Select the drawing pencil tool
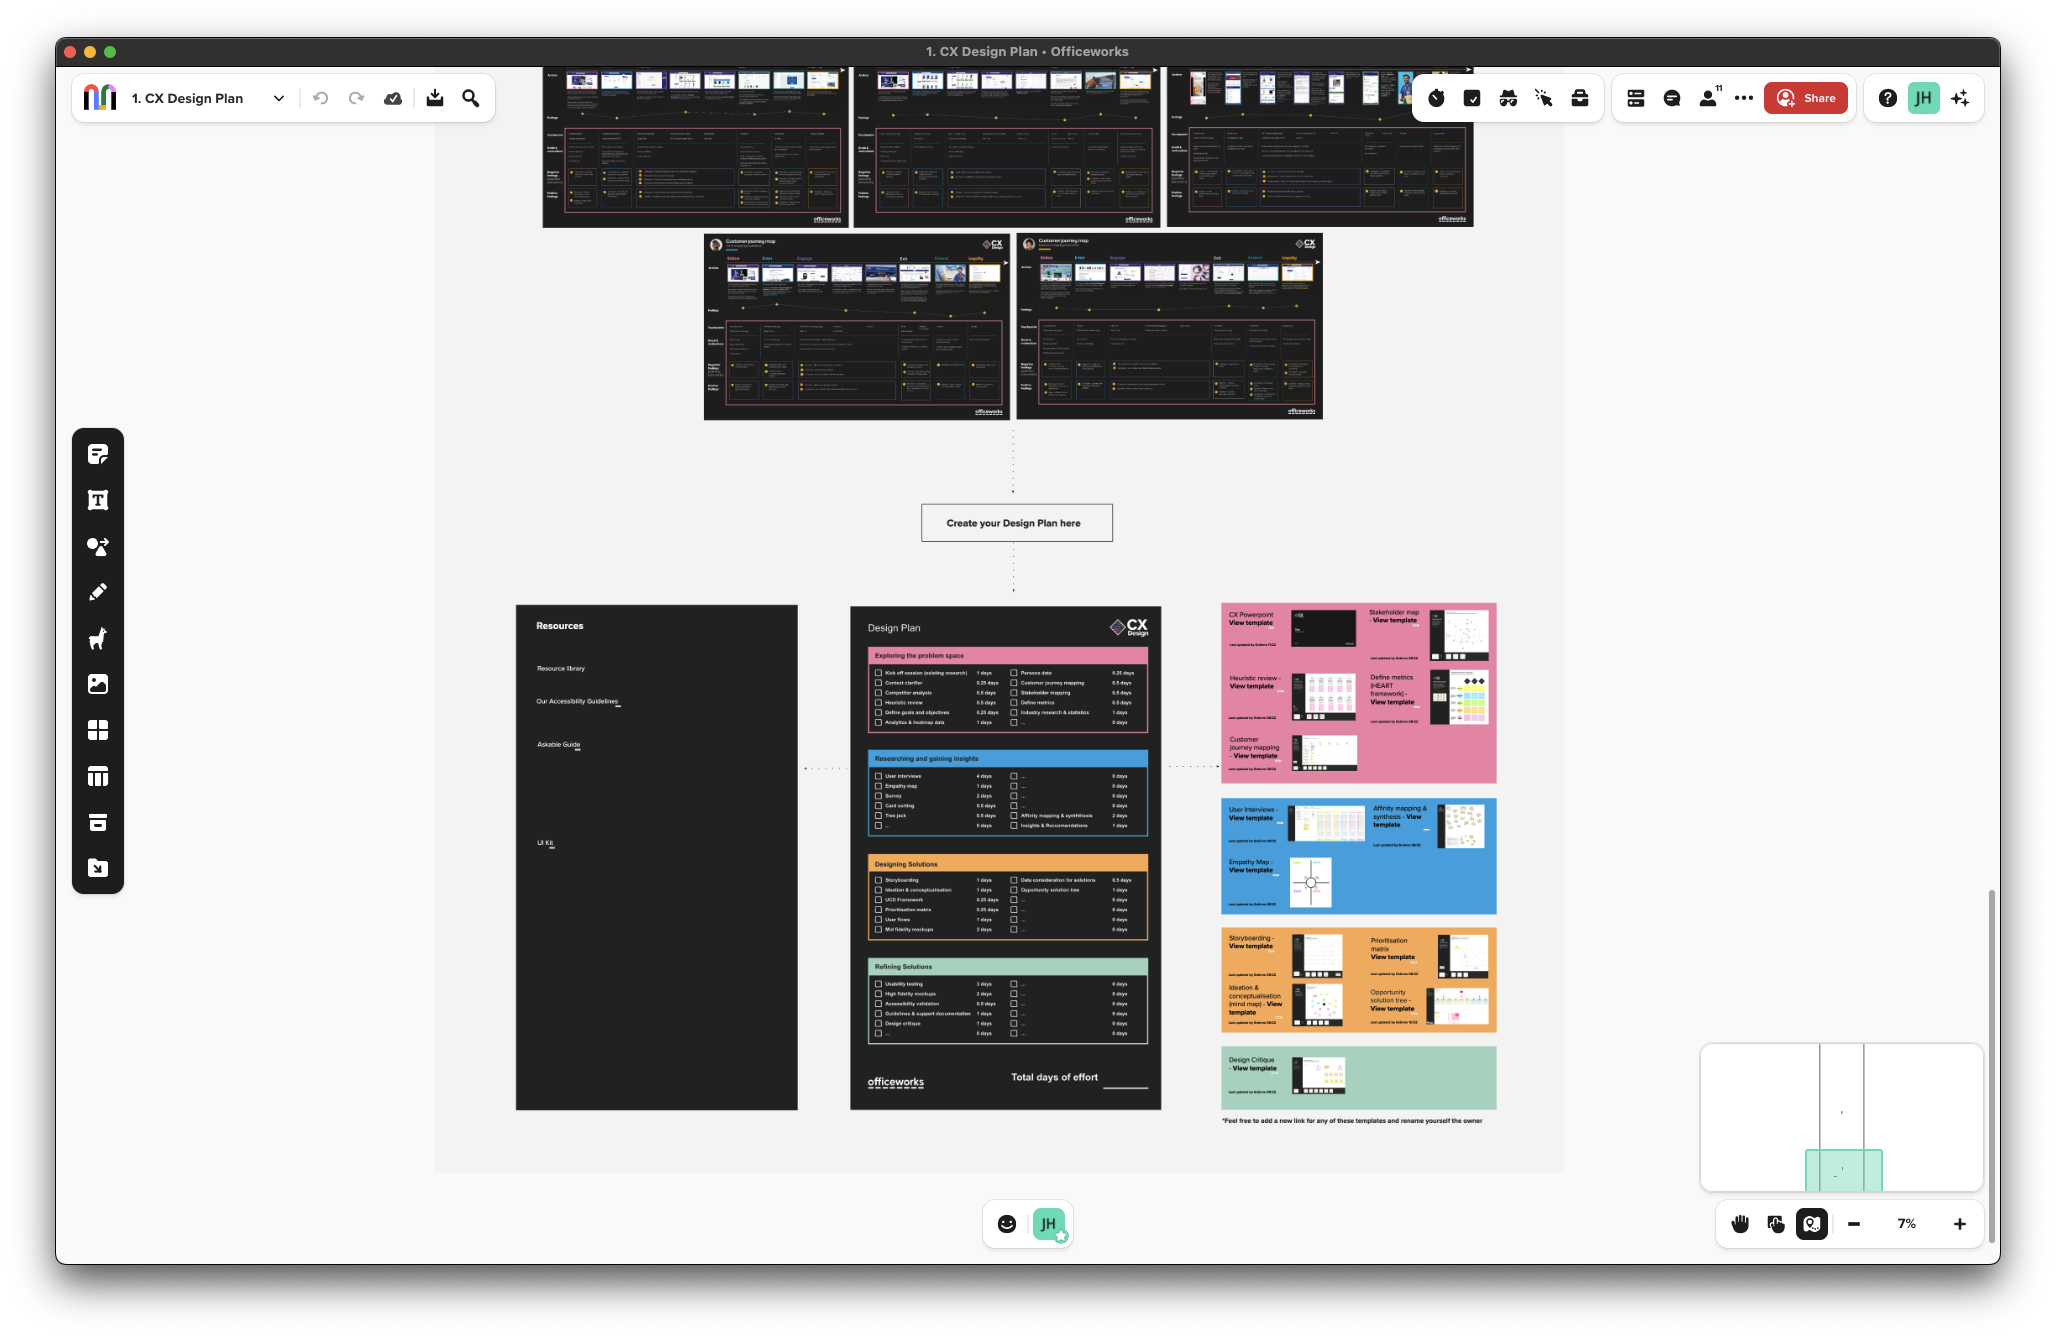2056x1338 pixels. pyautogui.click(x=98, y=593)
